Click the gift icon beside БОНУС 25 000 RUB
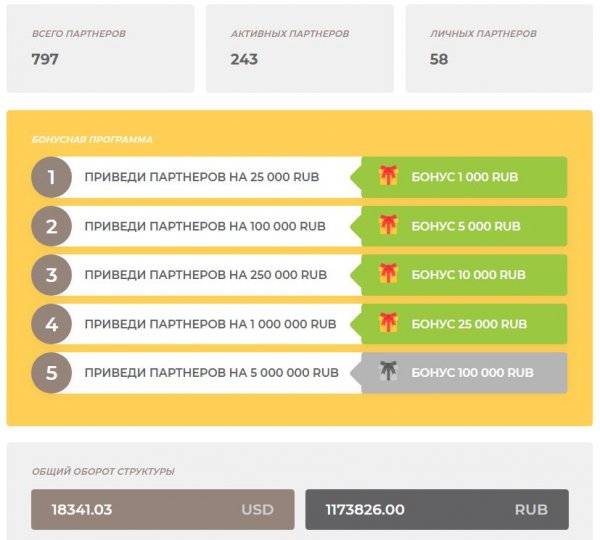 coord(388,324)
